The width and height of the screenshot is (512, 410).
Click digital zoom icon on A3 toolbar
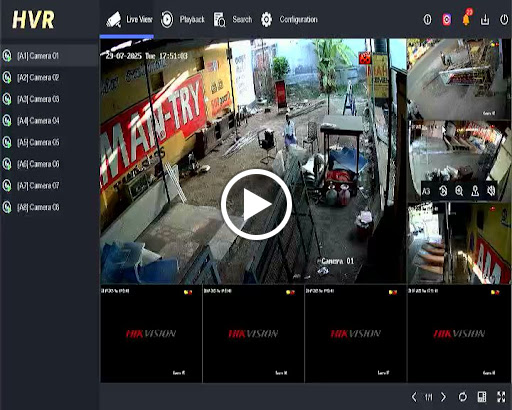coord(459,191)
